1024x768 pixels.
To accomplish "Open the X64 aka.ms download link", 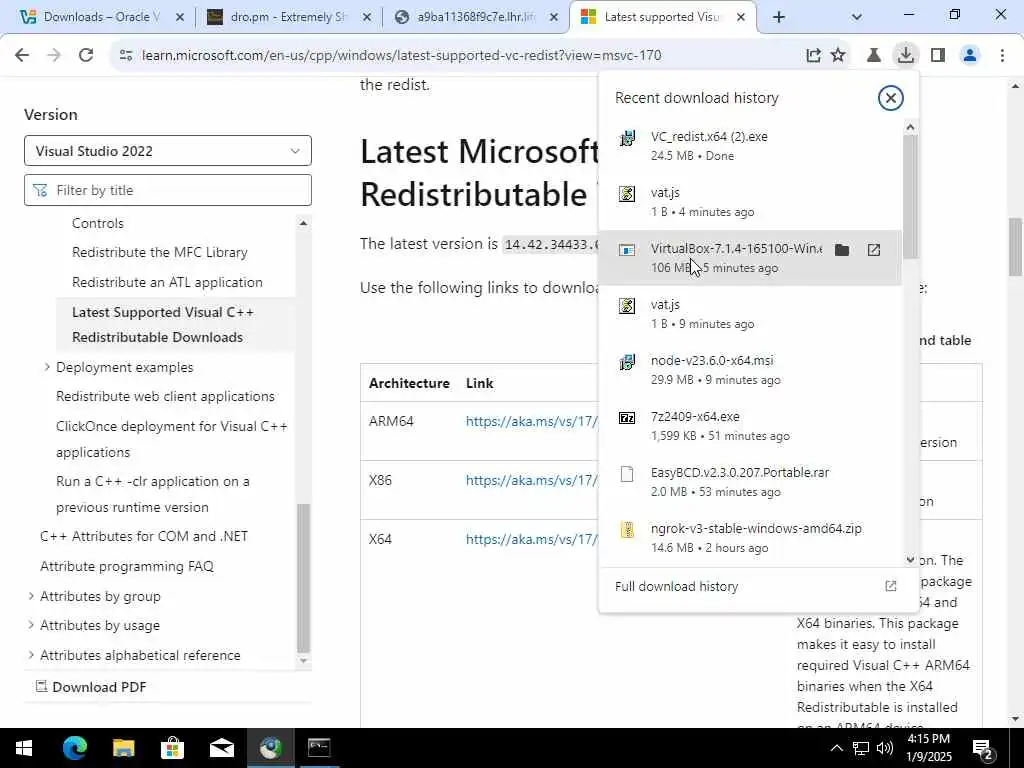I will [x=532, y=539].
